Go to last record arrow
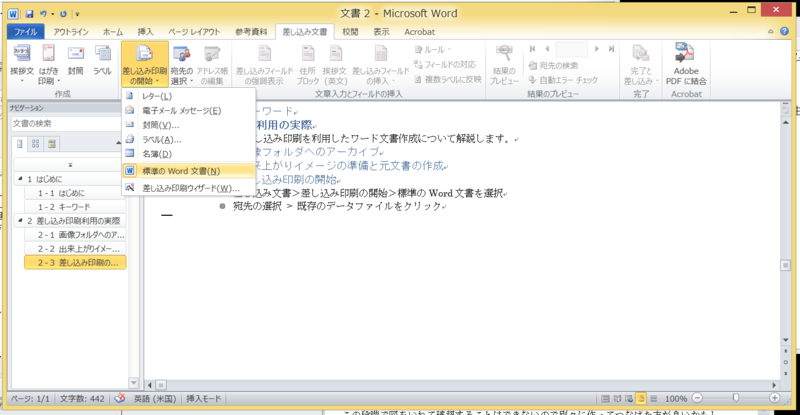This screenshot has height=415, width=800. click(611, 49)
